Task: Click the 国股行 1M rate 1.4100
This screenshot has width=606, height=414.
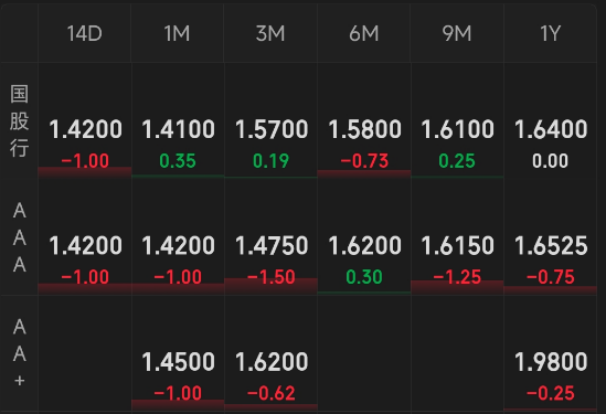Action: (x=178, y=130)
